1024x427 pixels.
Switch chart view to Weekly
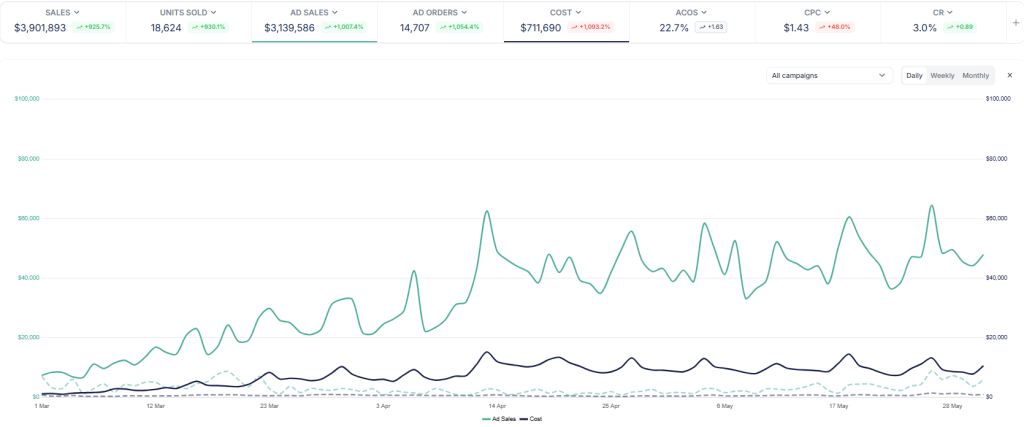click(942, 75)
